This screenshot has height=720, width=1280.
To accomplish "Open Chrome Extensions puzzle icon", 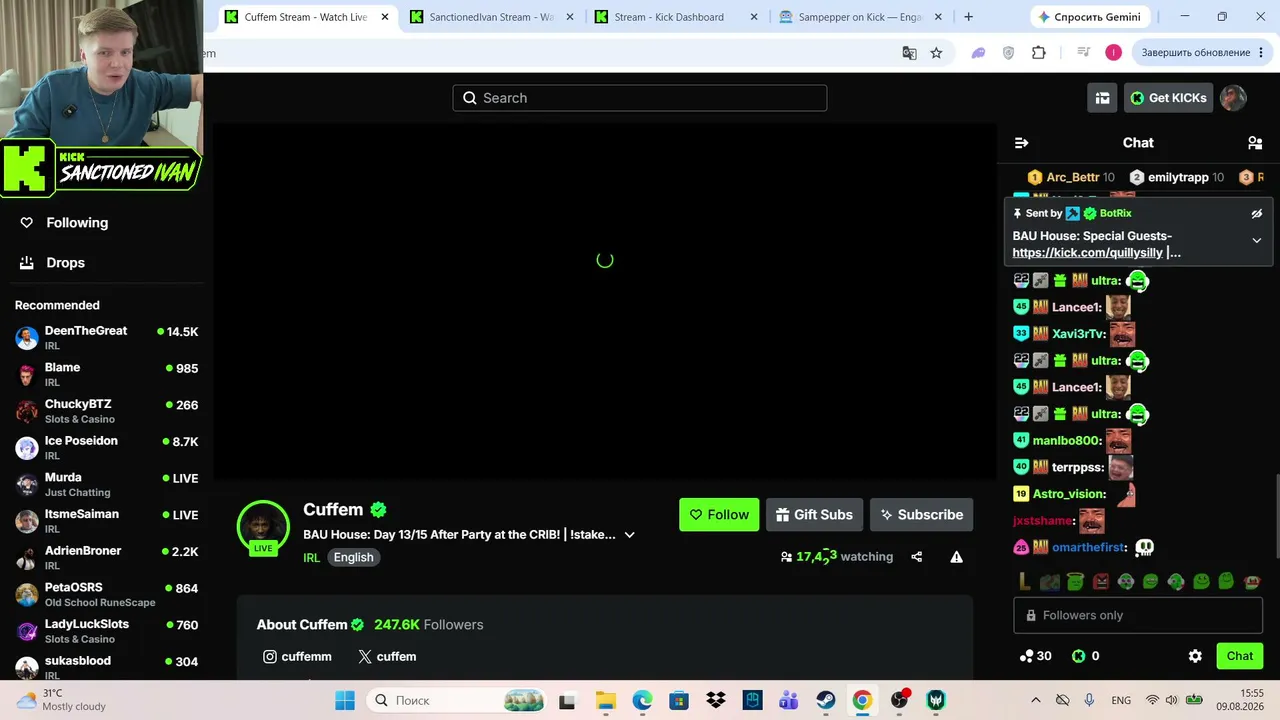I will (1039, 53).
